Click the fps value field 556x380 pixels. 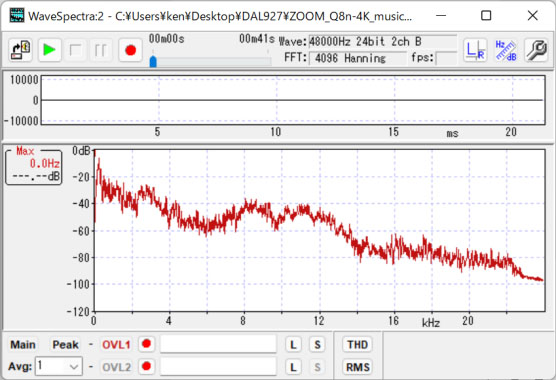click(446, 58)
